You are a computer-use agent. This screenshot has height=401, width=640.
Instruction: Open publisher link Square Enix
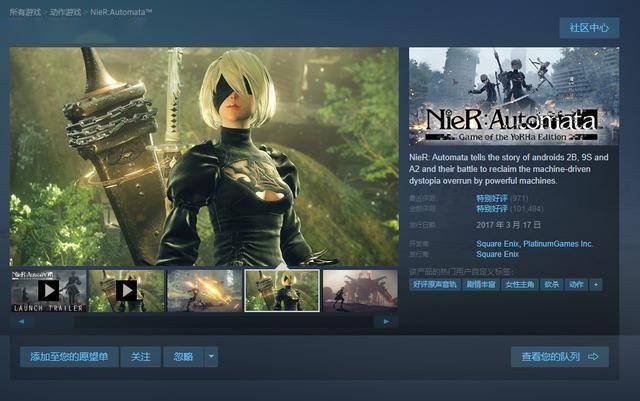click(x=498, y=254)
